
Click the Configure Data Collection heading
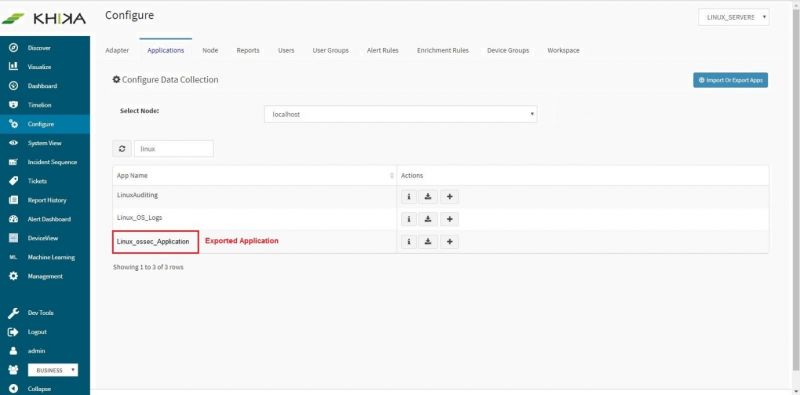tap(165, 80)
